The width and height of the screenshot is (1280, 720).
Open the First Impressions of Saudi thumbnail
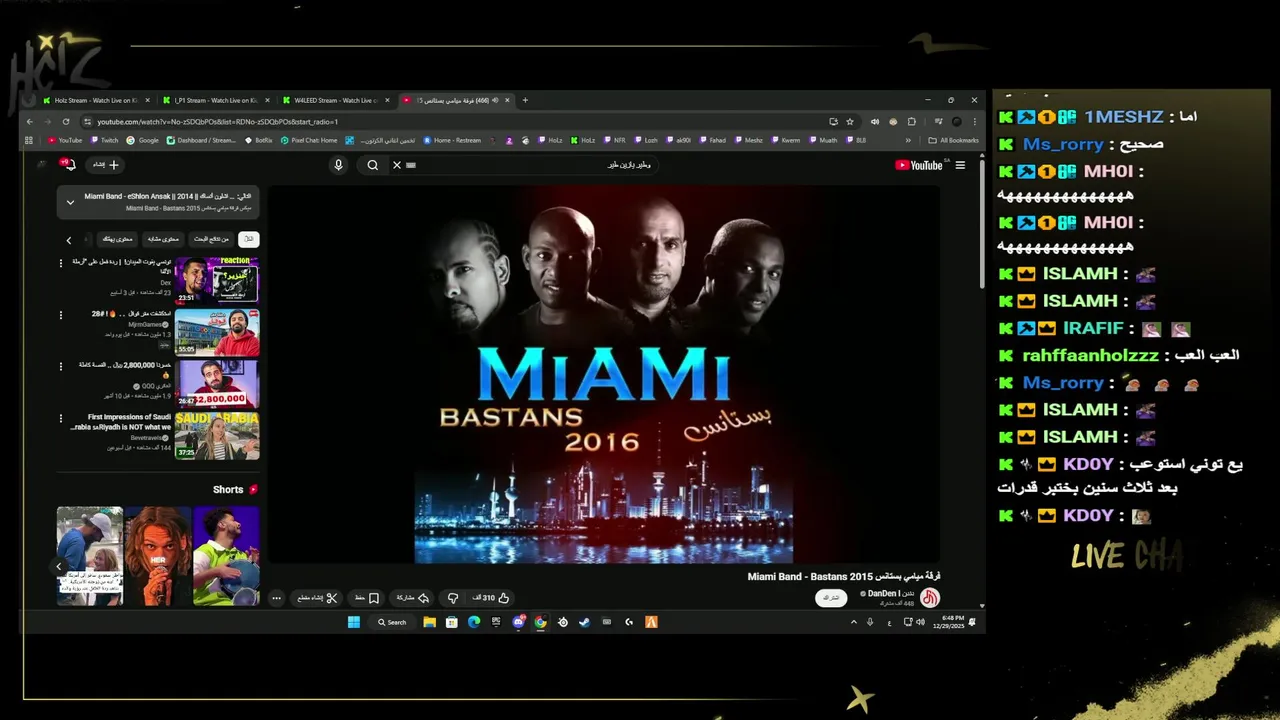point(217,435)
